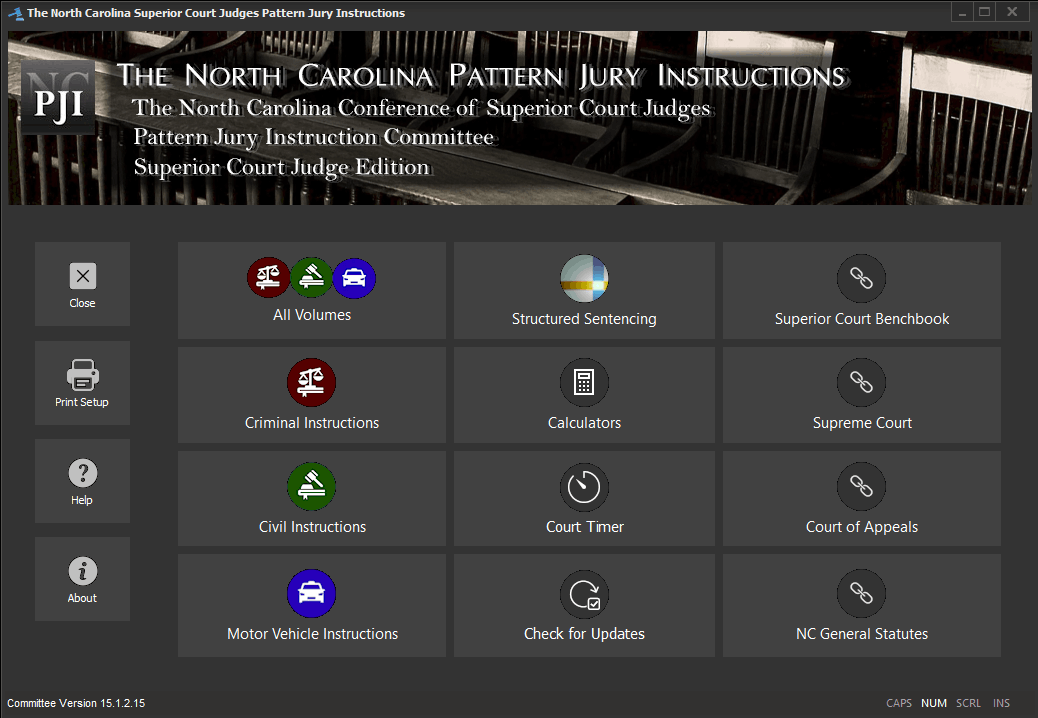
Task: Open the About info icon
Action: 83,570
